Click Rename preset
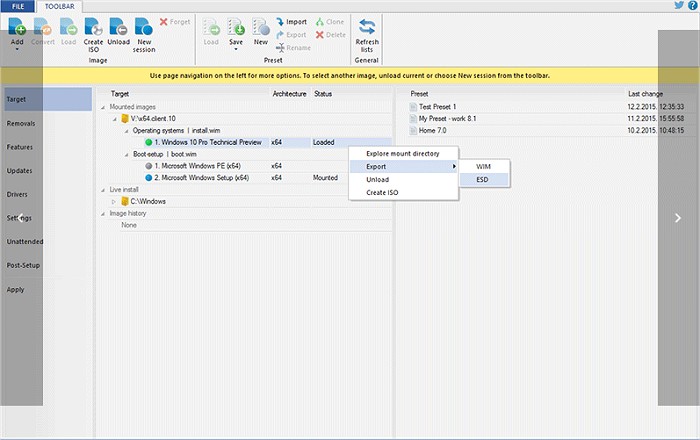The image size is (700, 440). click(x=293, y=48)
